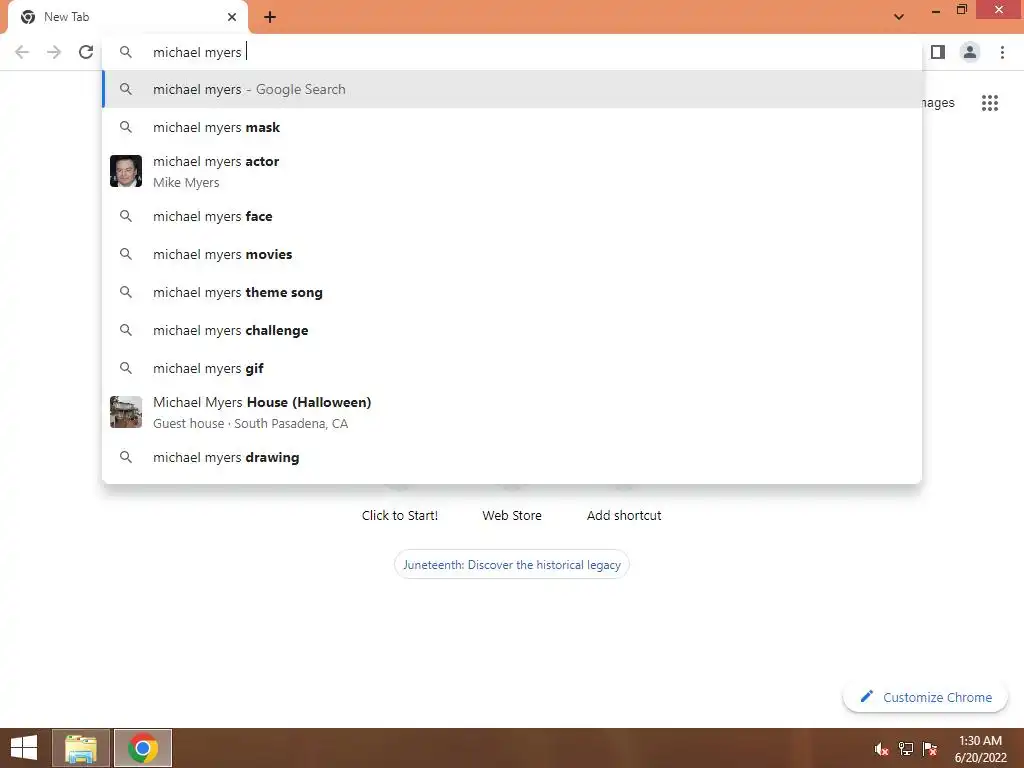Click the search icon beside 'michael myers gif'

click(126, 368)
